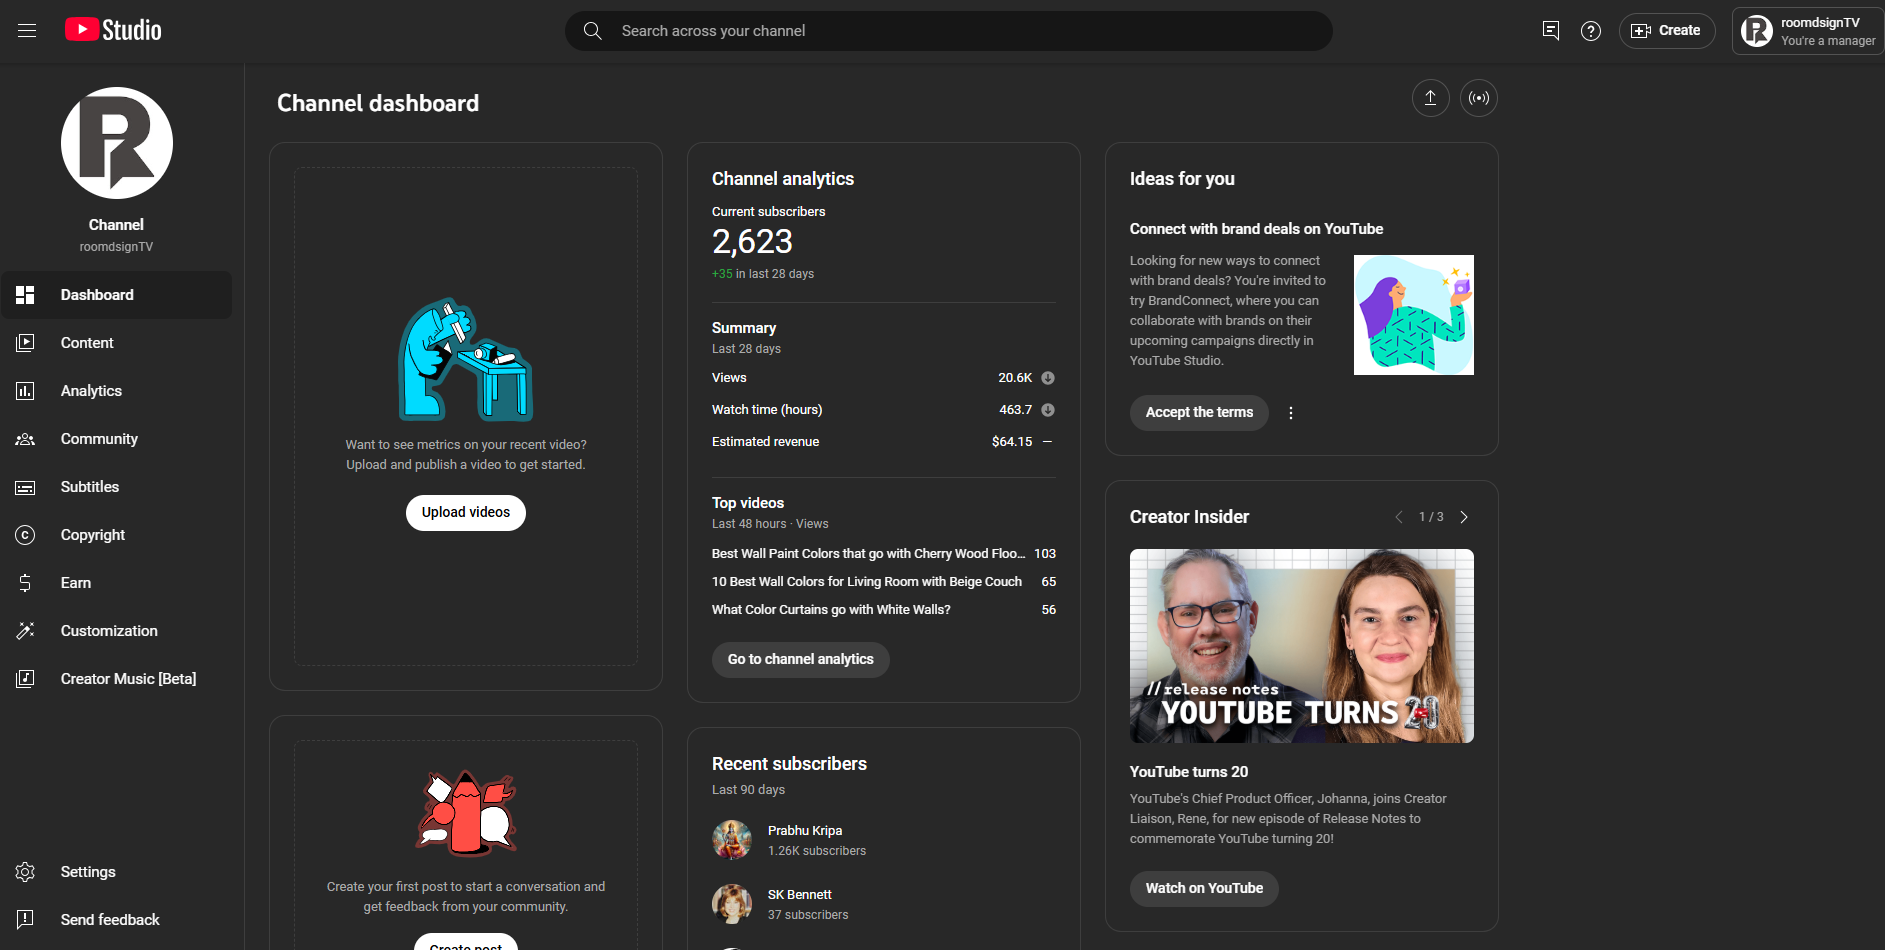Image resolution: width=1885 pixels, height=950 pixels.
Task: Open Copyright in the sidebar
Action: [117, 535]
